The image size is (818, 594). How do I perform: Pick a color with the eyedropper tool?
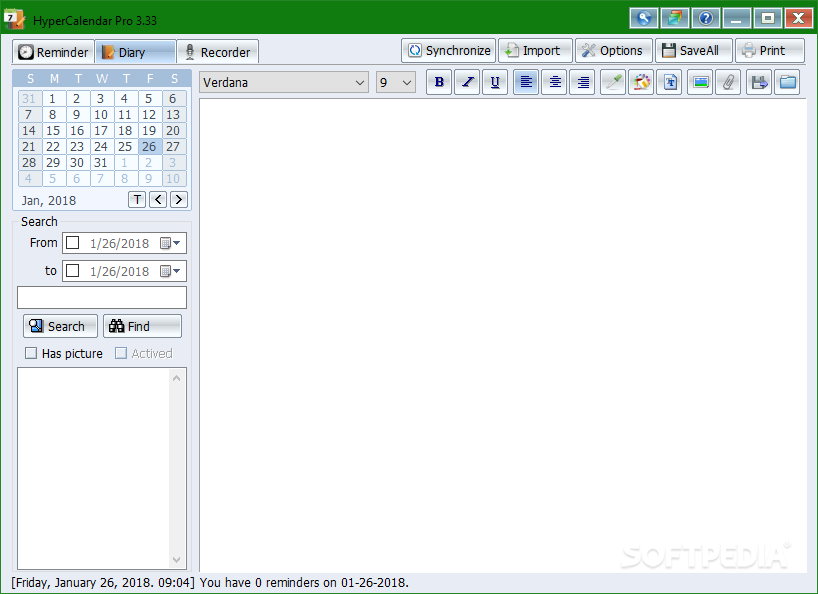614,82
